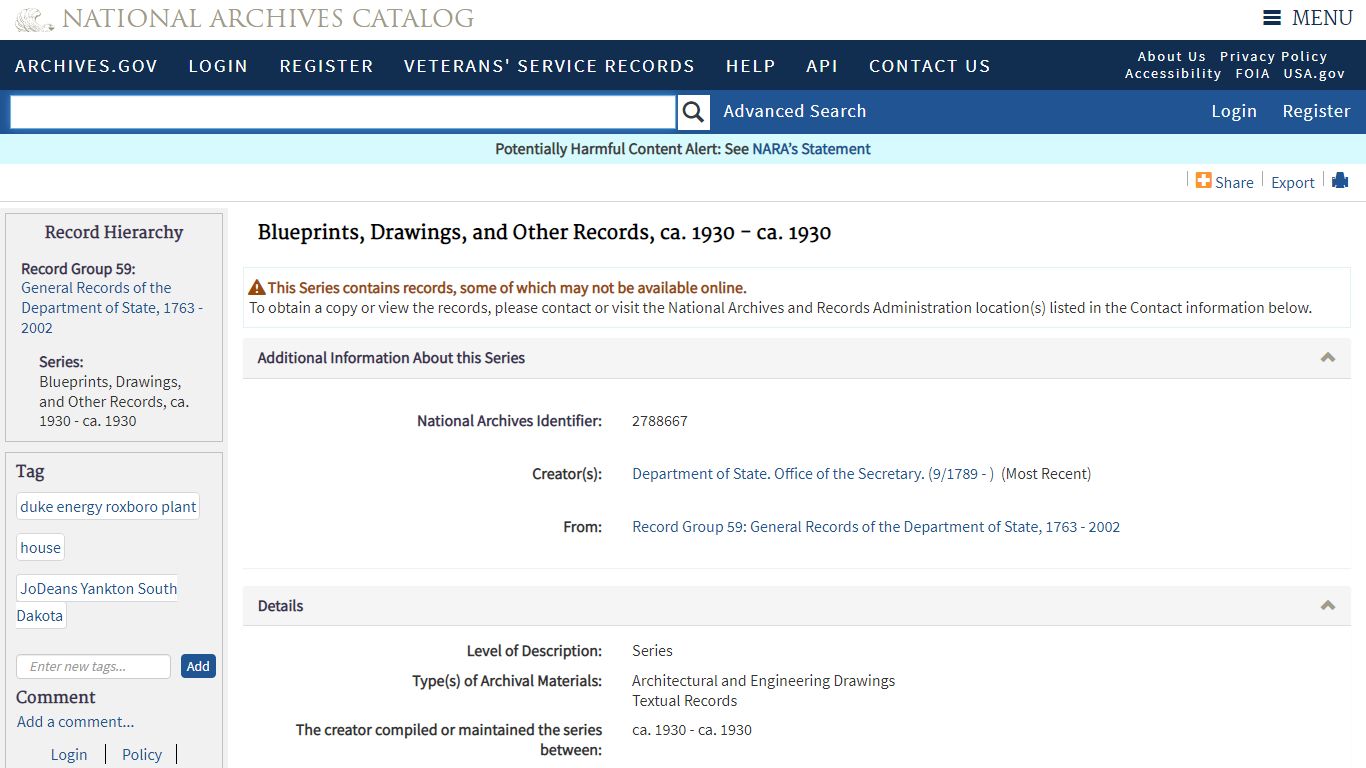This screenshot has width=1366, height=768.
Task: Open Record Group 59 link in From field
Action: 876,527
